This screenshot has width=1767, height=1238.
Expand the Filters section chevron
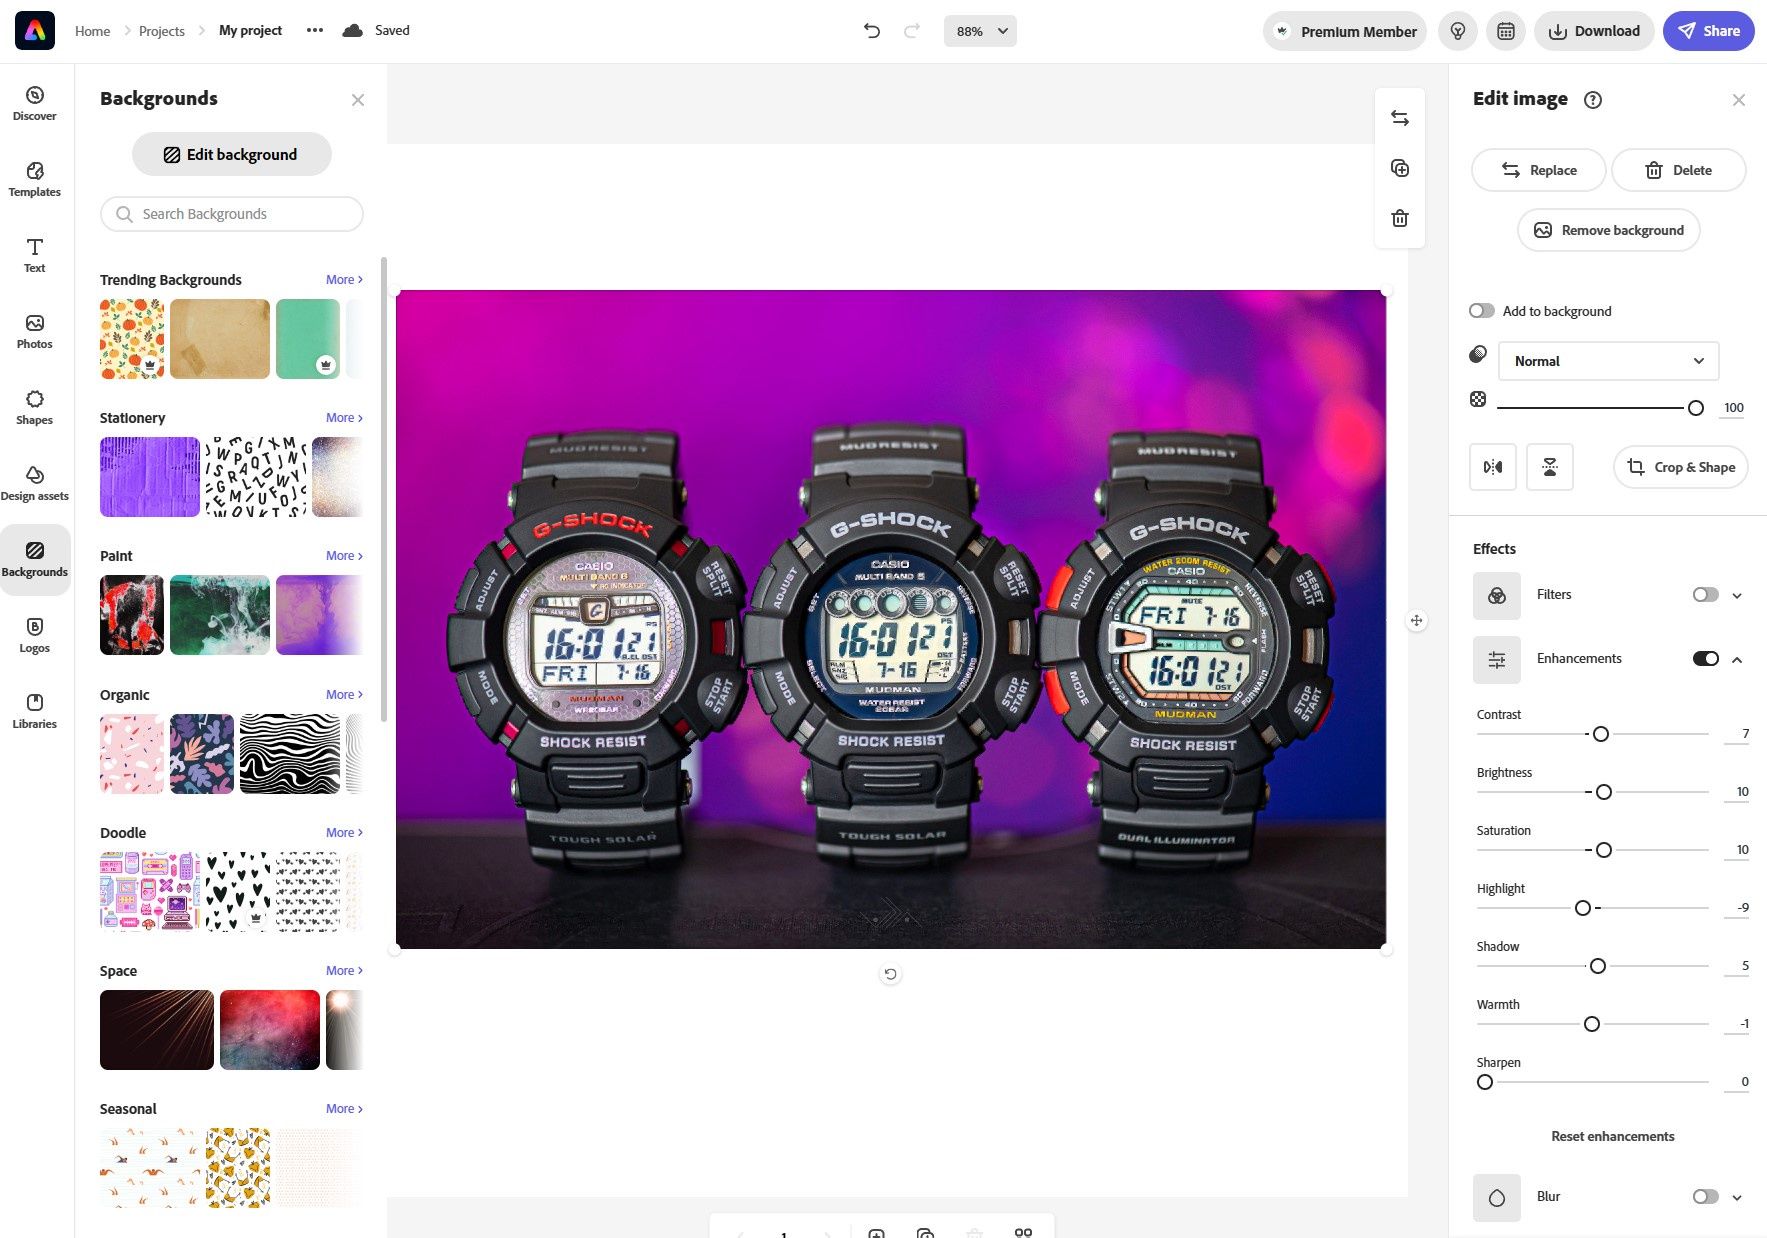[1737, 596]
